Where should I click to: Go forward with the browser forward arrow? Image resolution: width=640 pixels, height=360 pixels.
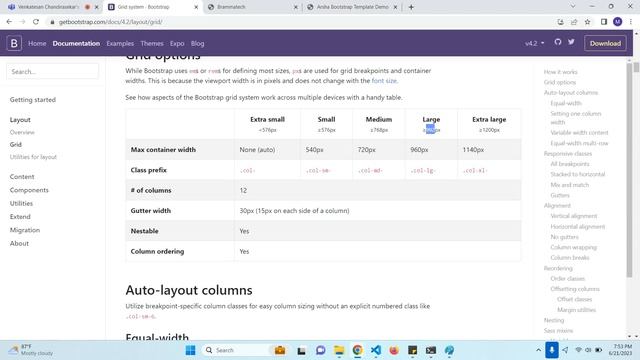tap(22, 22)
